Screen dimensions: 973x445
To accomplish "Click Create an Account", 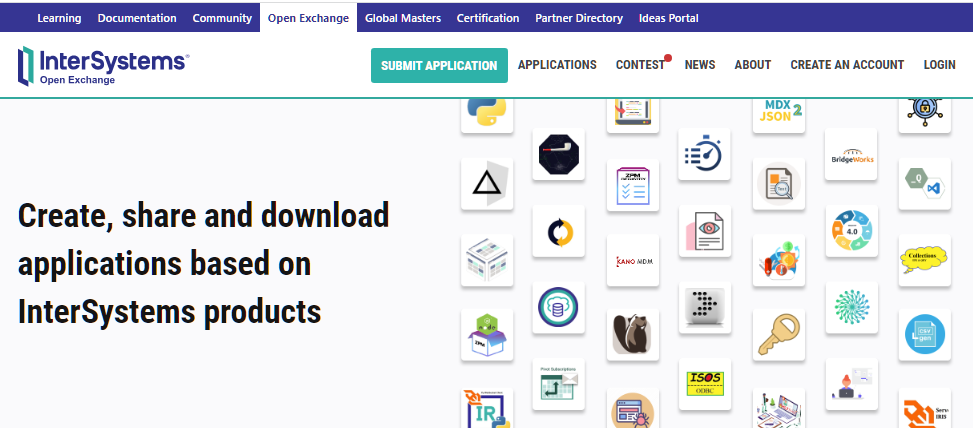I will [x=847, y=65].
